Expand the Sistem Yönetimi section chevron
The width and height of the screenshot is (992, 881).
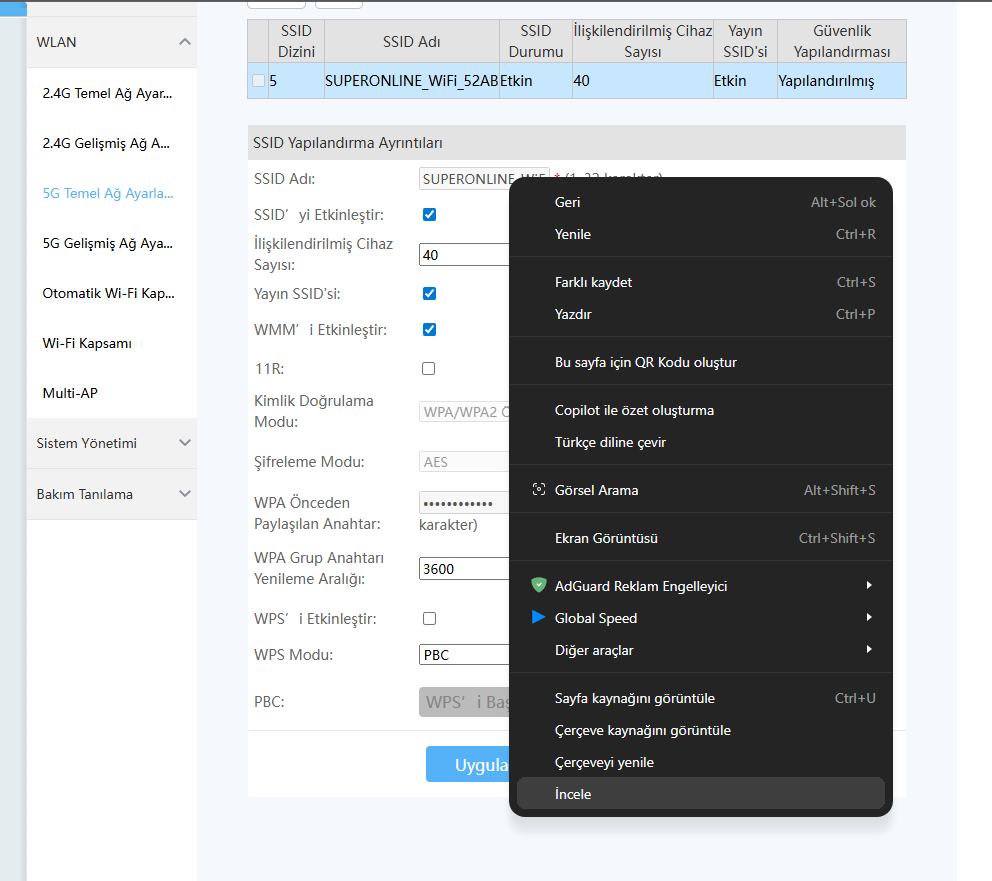tap(185, 443)
